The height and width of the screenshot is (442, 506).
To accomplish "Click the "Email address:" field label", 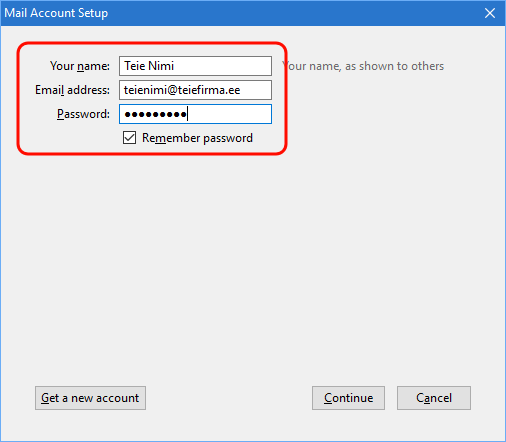I will pos(72,90).
